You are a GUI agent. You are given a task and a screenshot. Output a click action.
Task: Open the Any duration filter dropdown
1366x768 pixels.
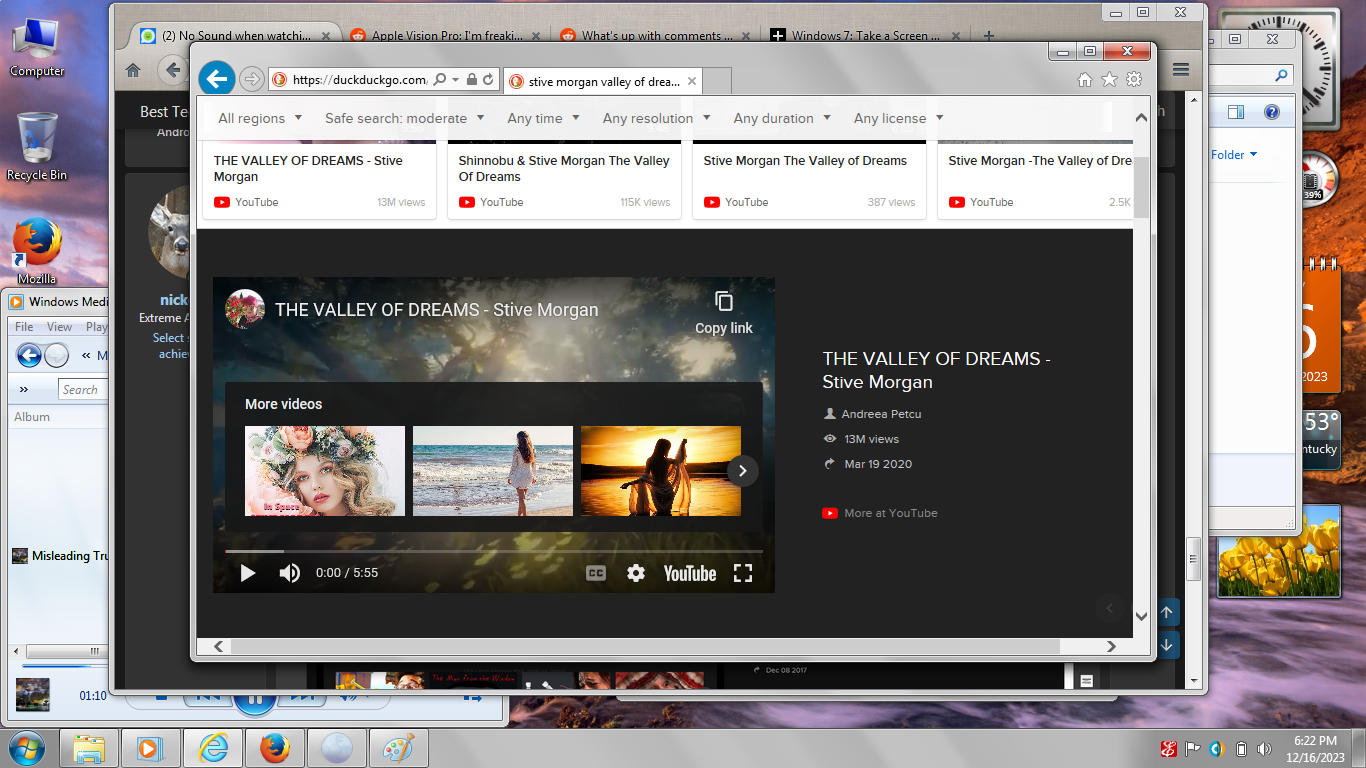pyautogui.click(x=782, y=118)
